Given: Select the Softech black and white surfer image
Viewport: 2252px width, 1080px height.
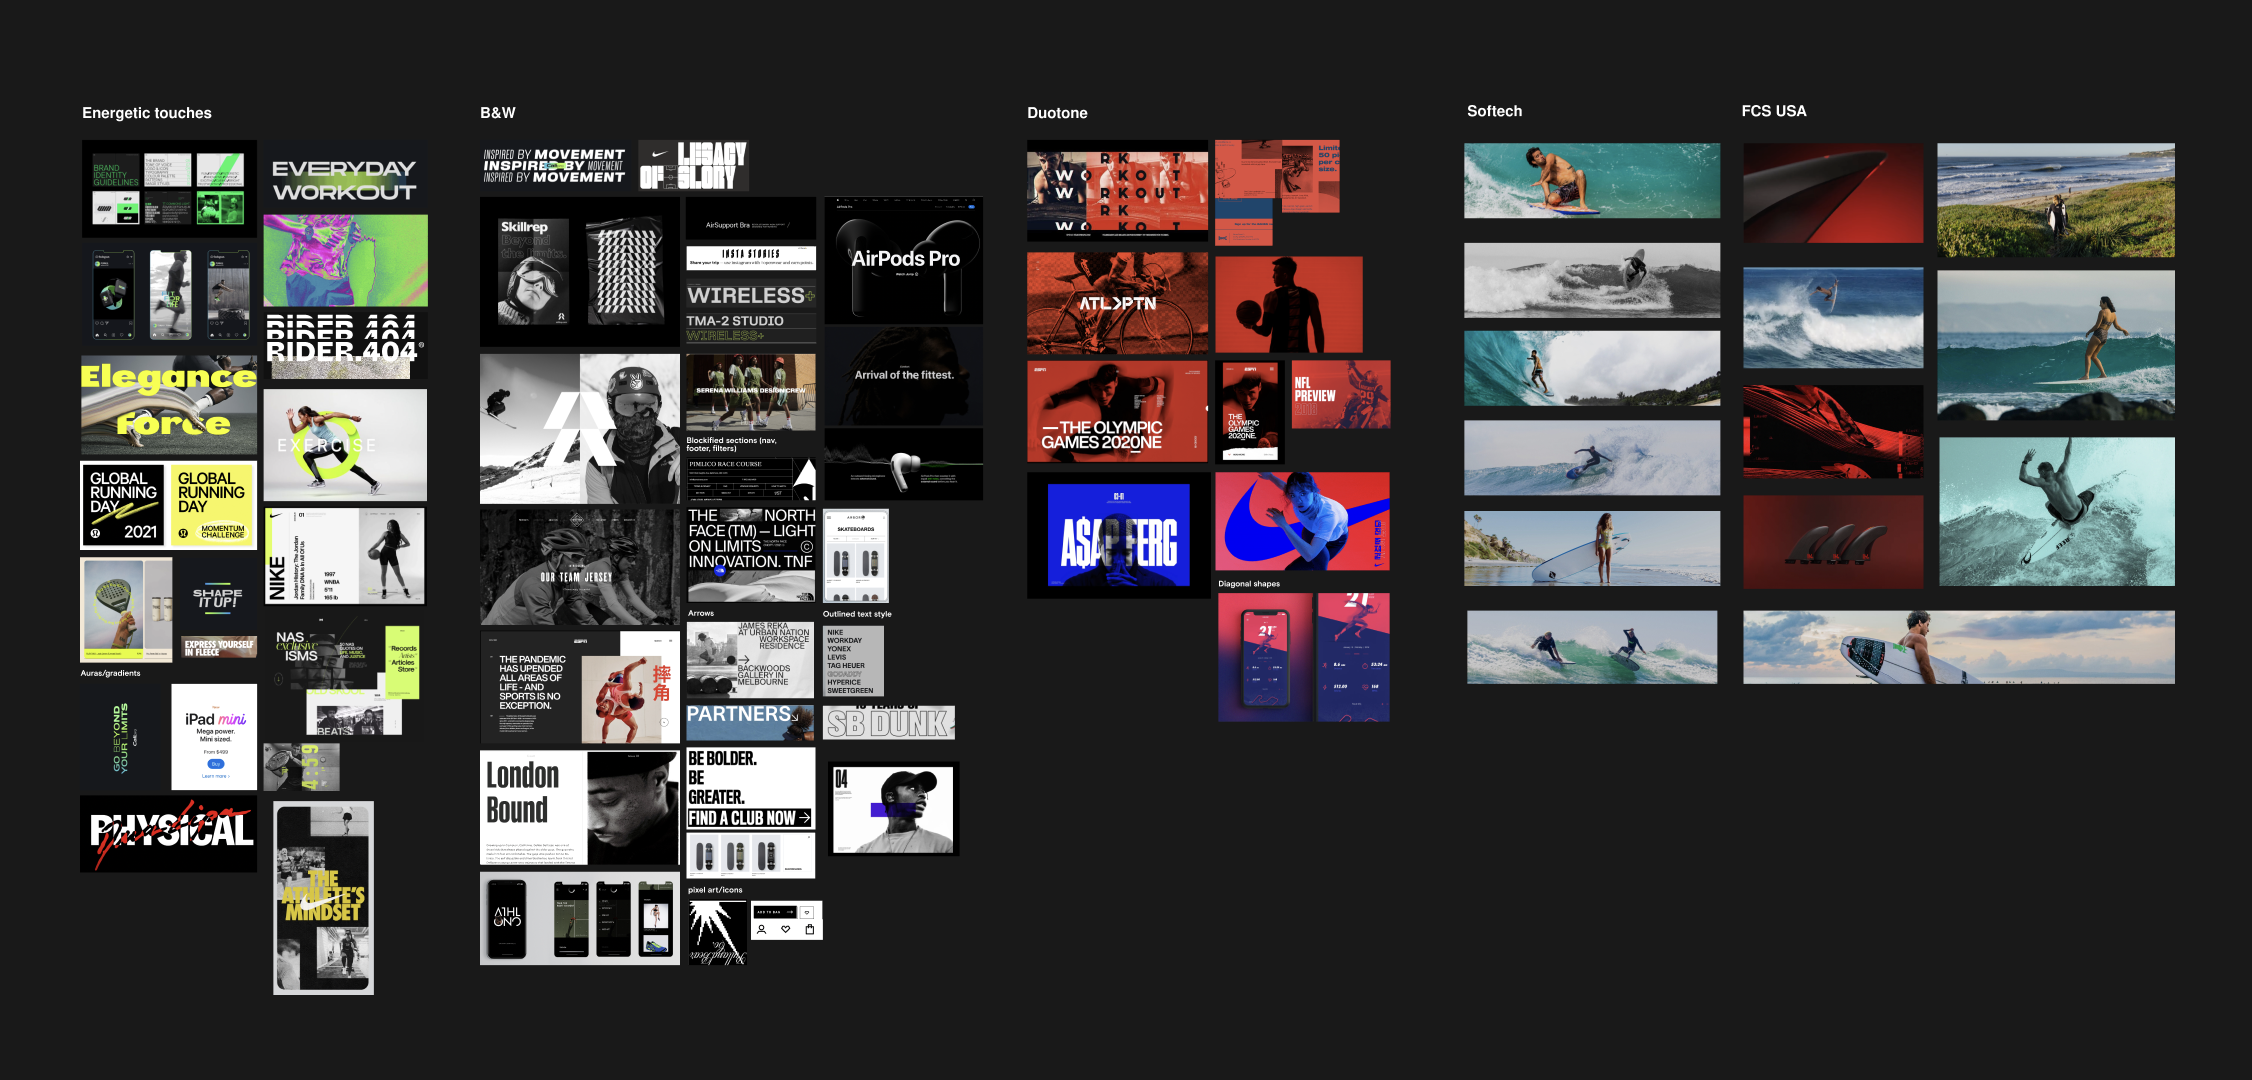Looking at the screenshot, I should coord(1592,281).
